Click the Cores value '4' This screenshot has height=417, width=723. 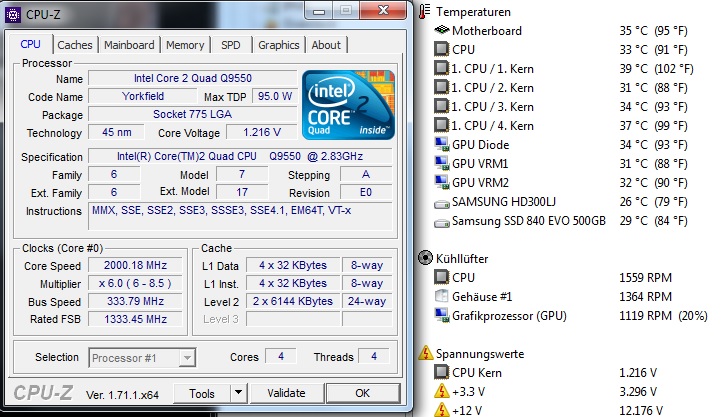pos(281,356)
